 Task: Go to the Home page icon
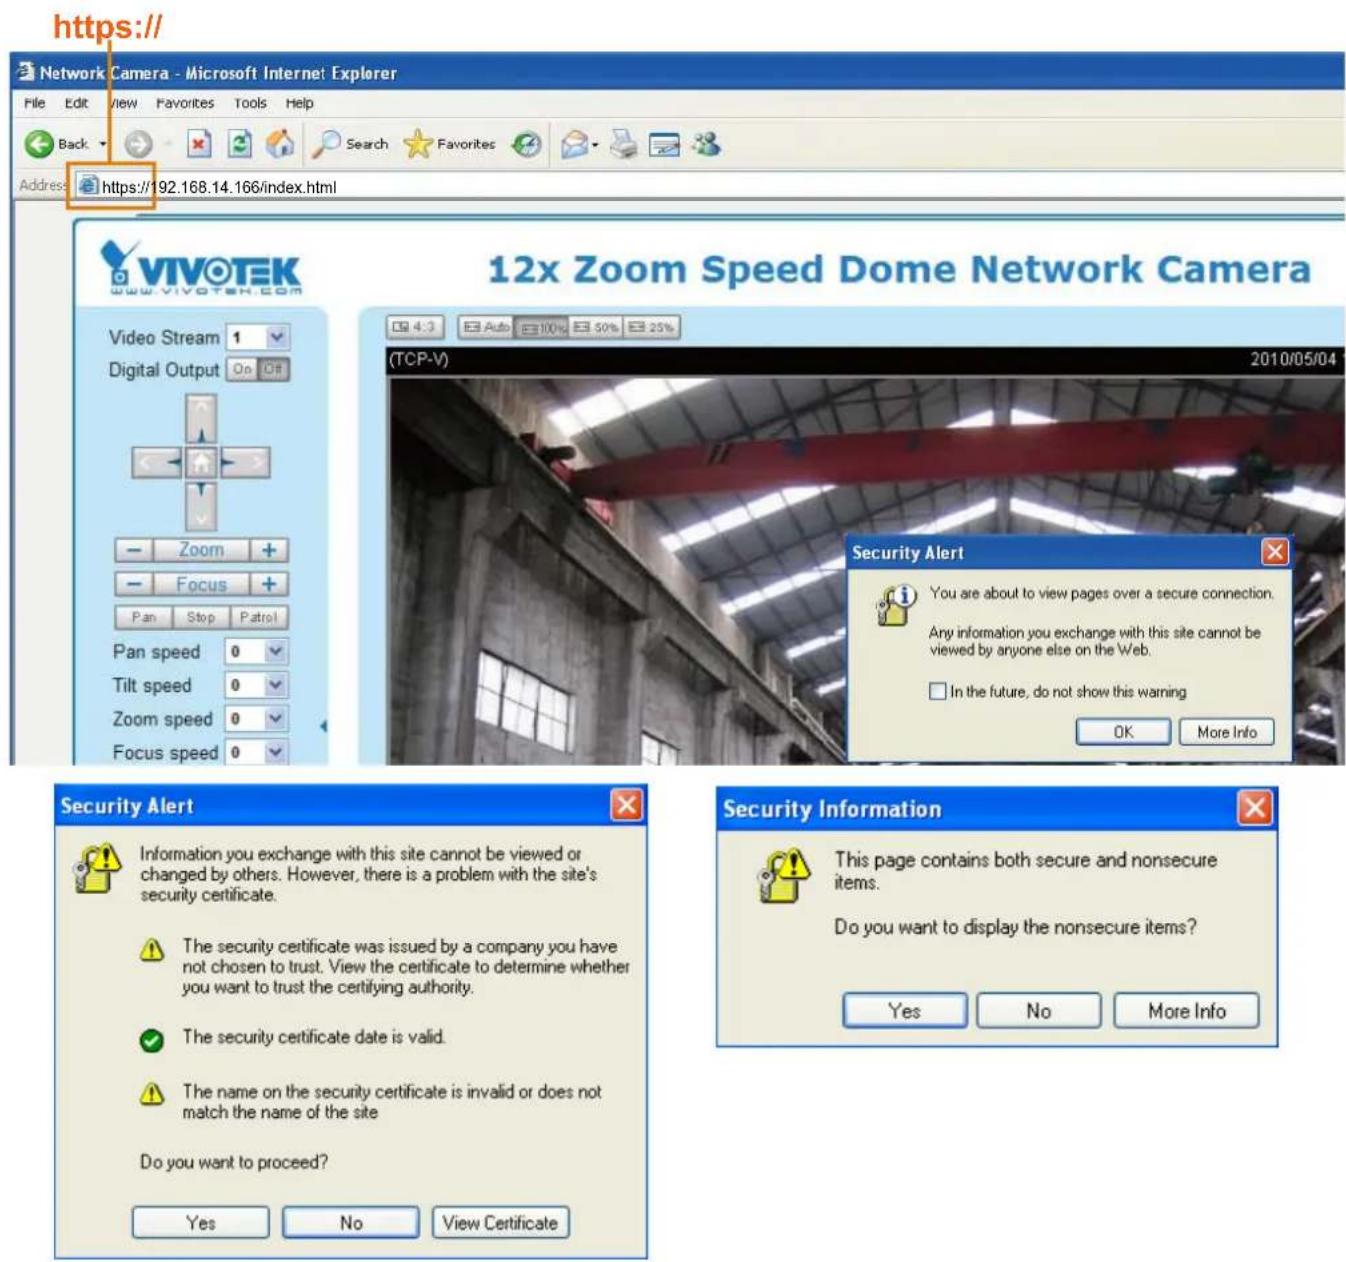280,144
